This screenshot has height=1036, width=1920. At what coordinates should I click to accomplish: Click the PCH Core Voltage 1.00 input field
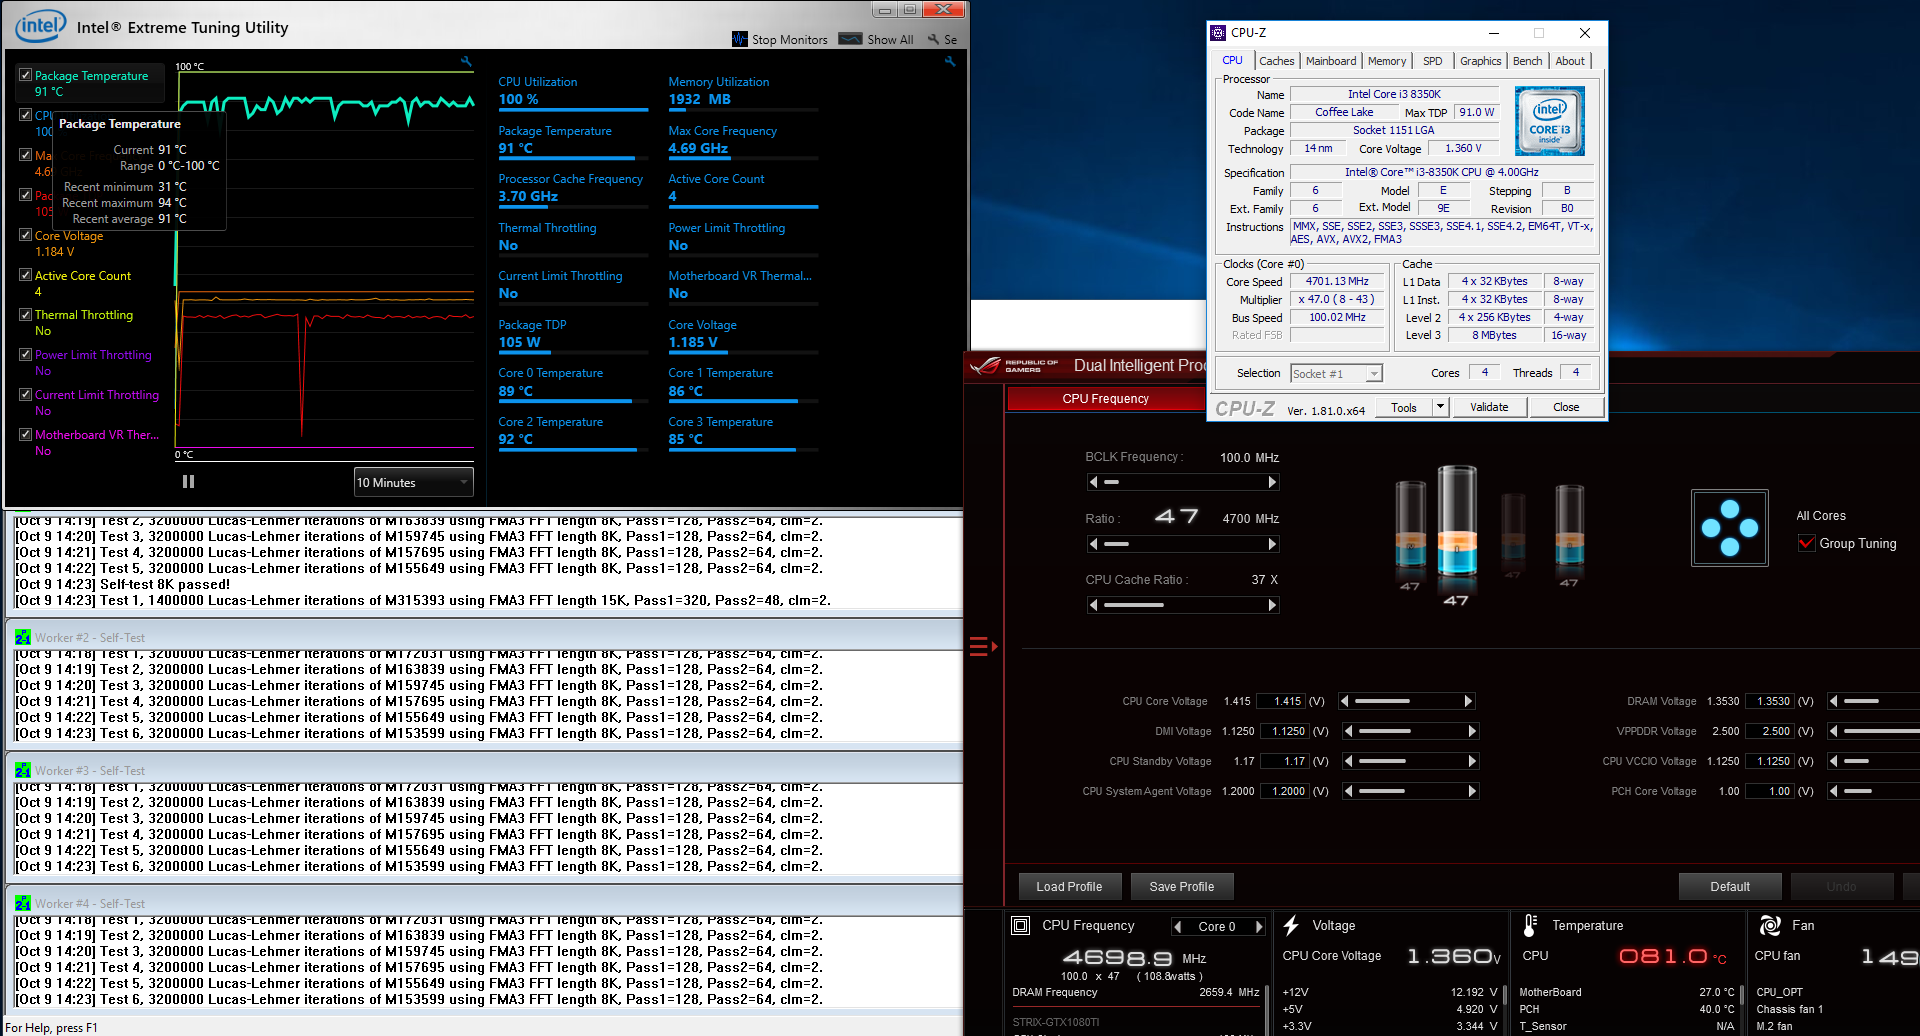click(x=1769, y=791)
